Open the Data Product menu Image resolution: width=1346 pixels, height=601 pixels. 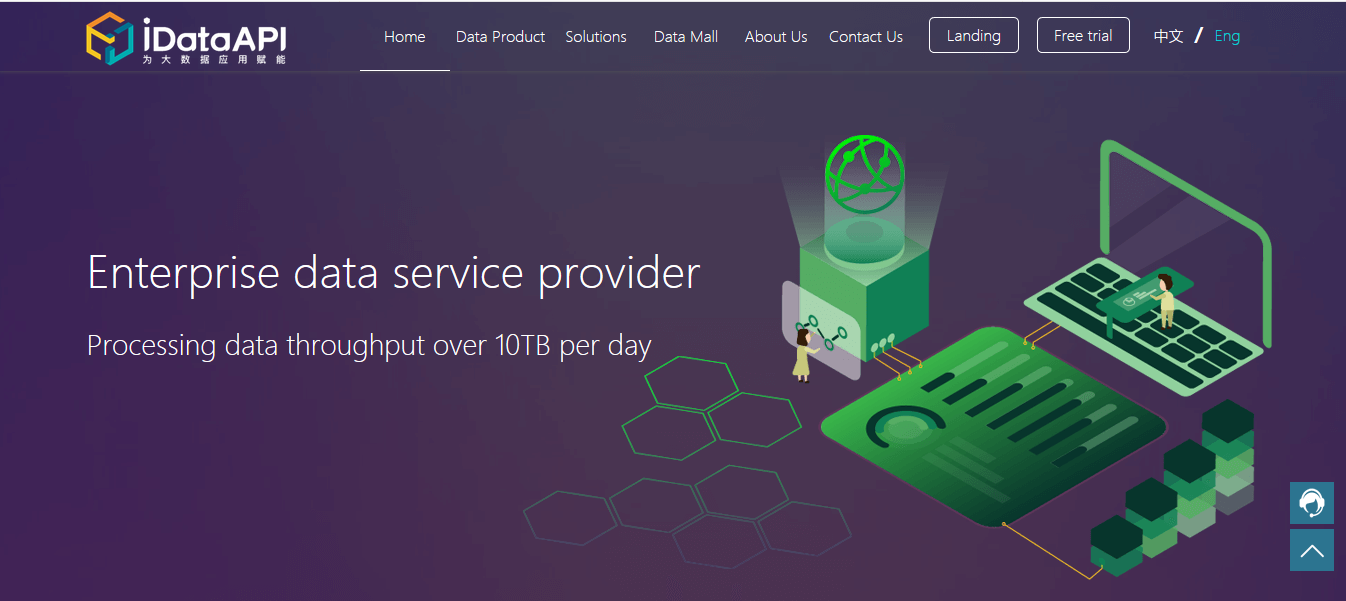[500, 37]
